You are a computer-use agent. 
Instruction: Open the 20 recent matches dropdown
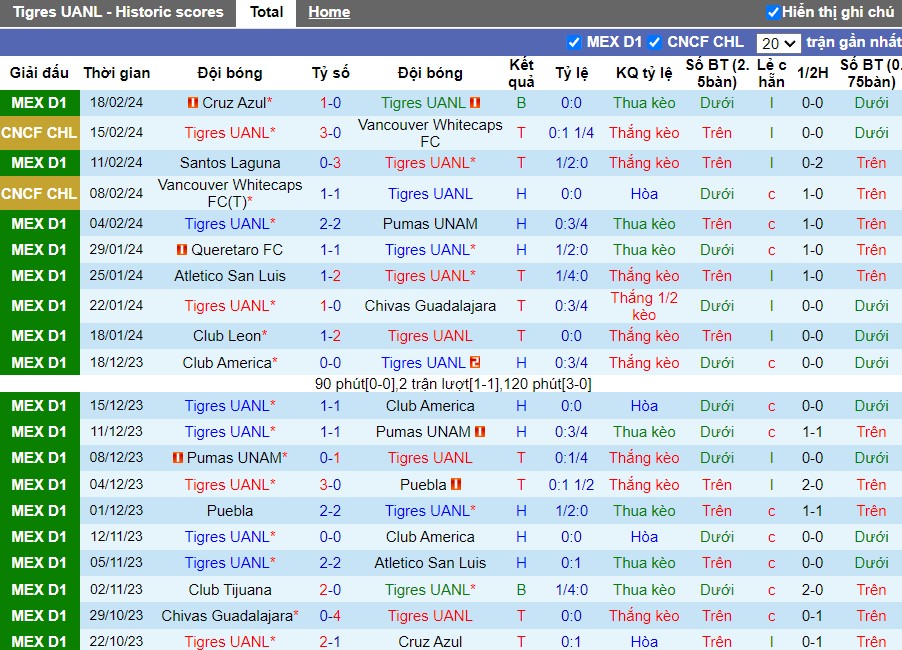[778, 43]
